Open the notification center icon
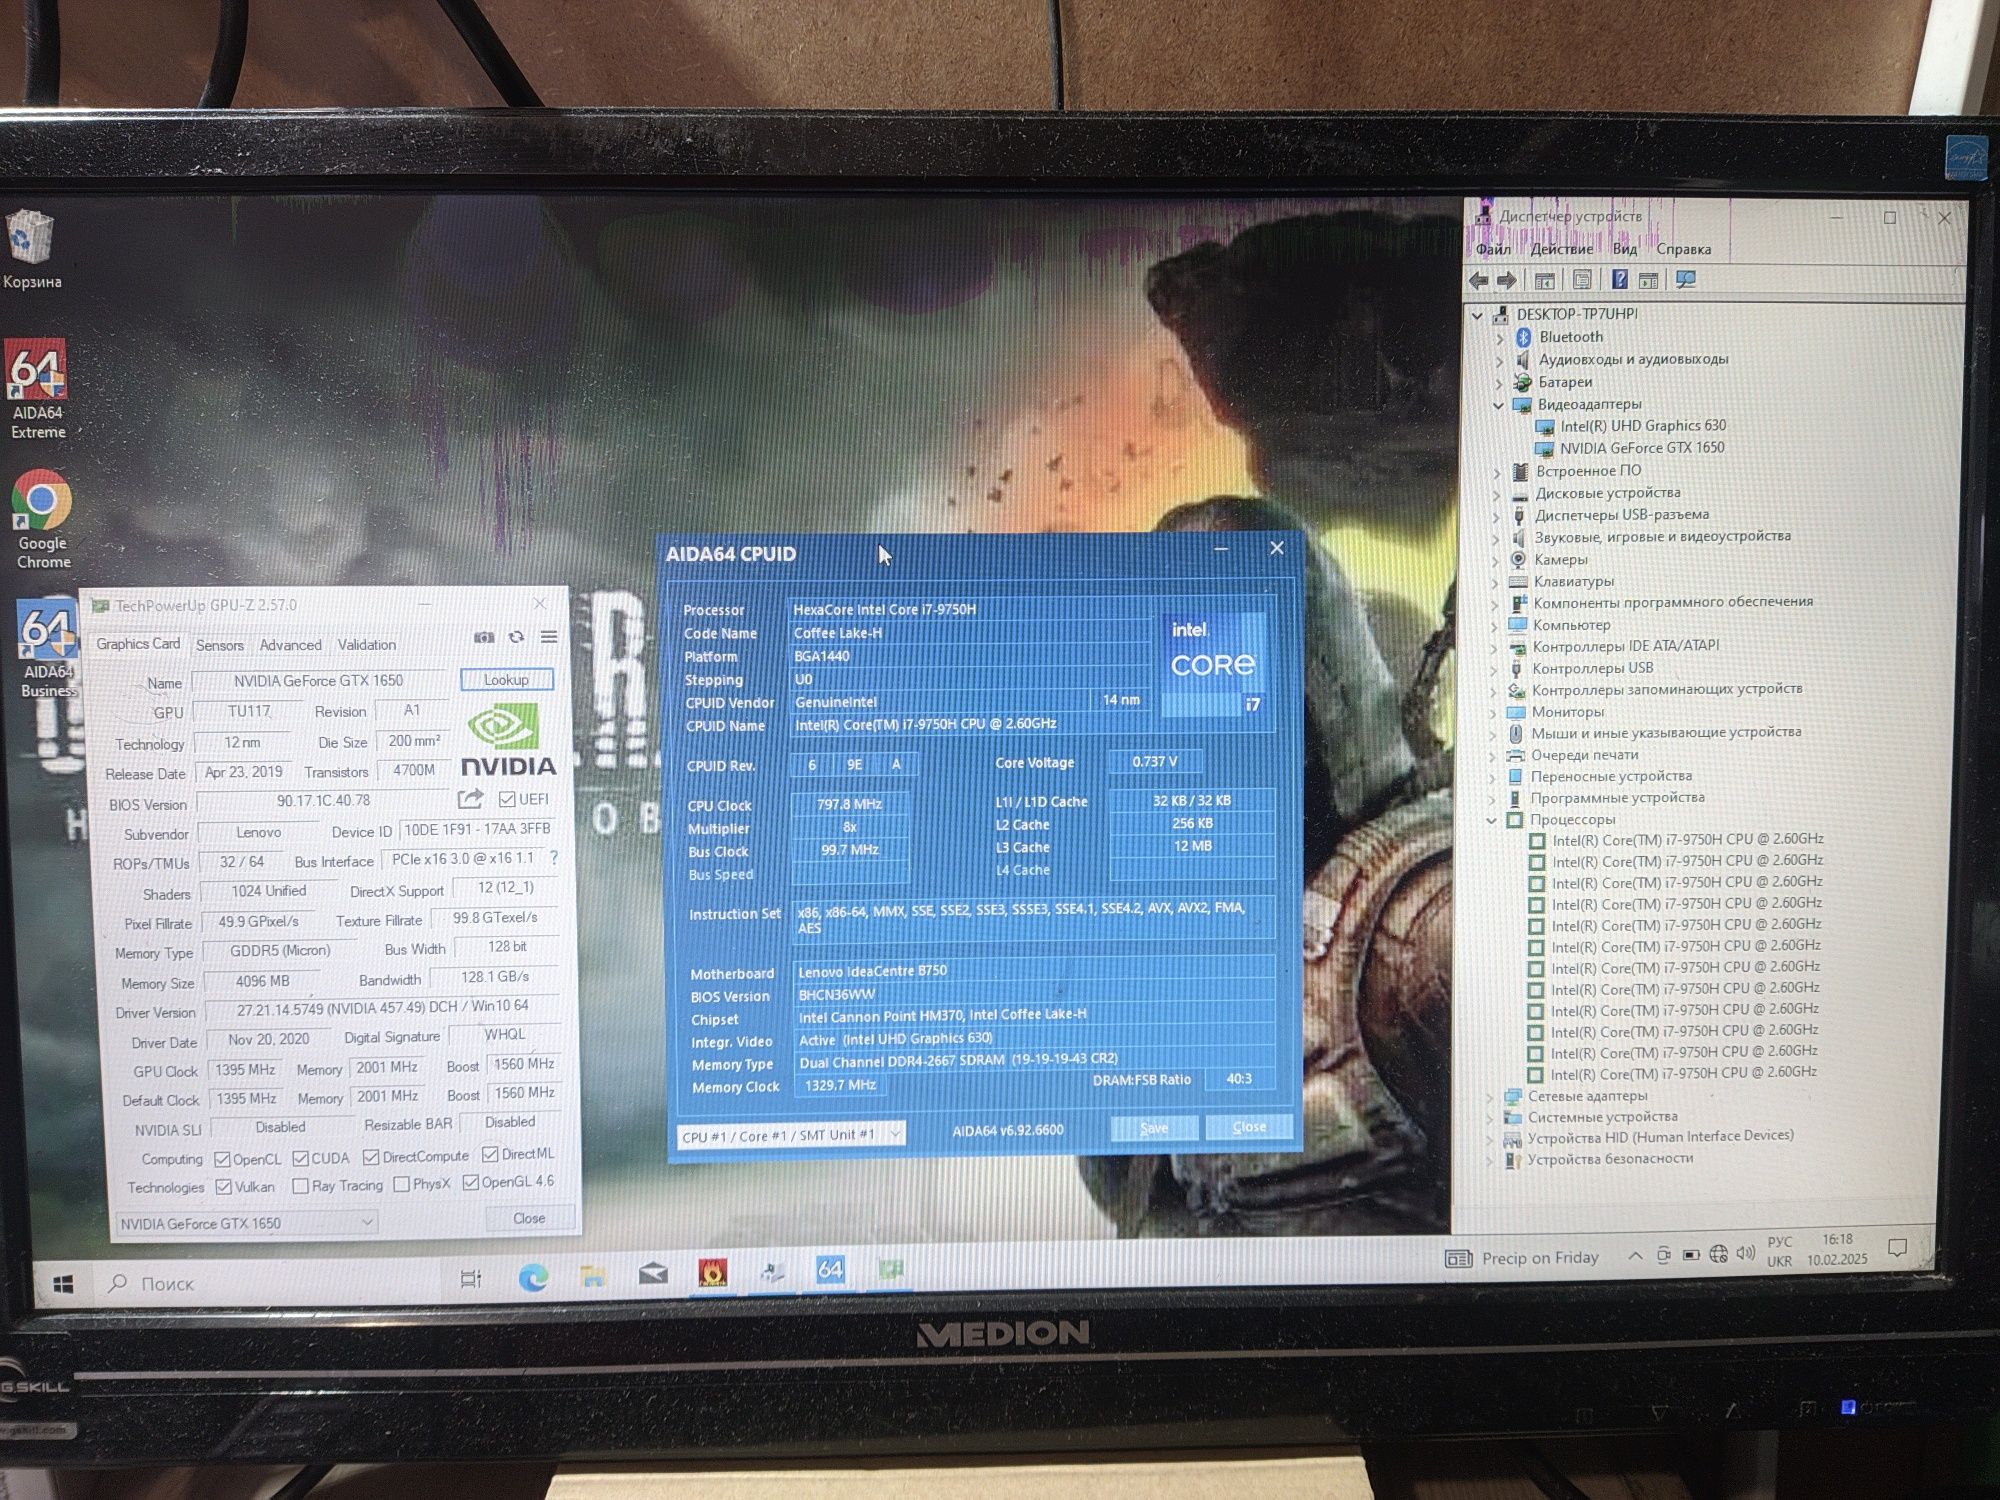Screen dimensions: 2000x1500 click(x=1896, y=1247)
